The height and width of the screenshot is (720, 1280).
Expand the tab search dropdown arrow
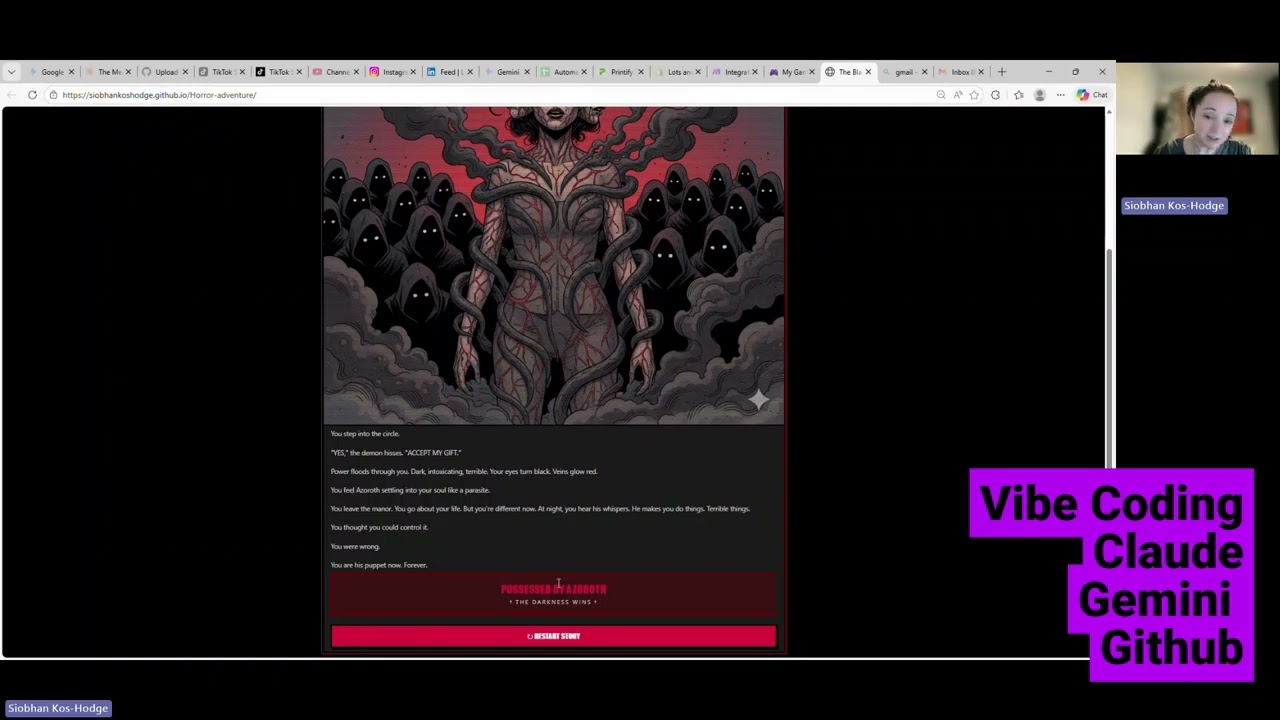click(11, 72)
